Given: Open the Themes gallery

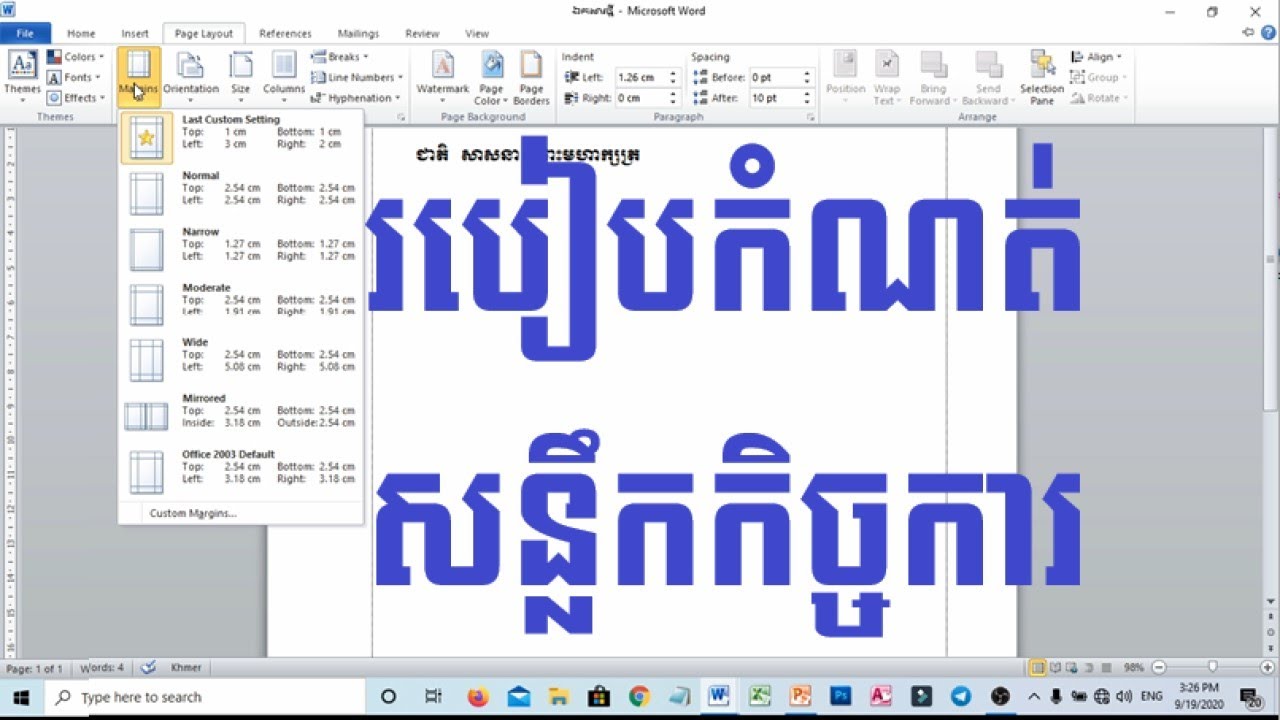Looking at the screenshot, I should (x=22, y=77).
